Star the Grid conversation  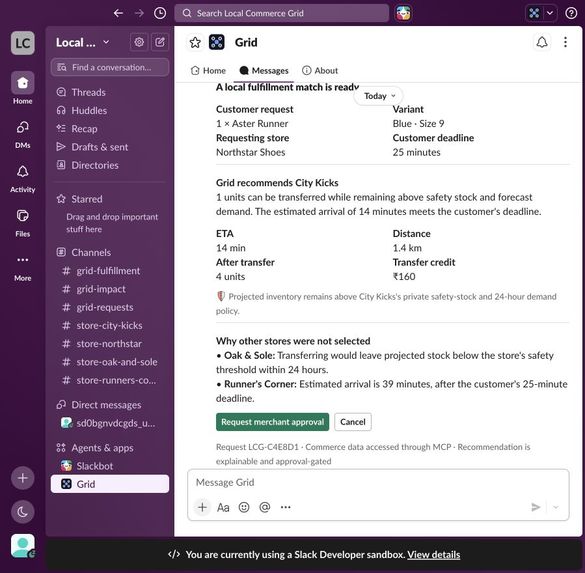click(195, 42)
